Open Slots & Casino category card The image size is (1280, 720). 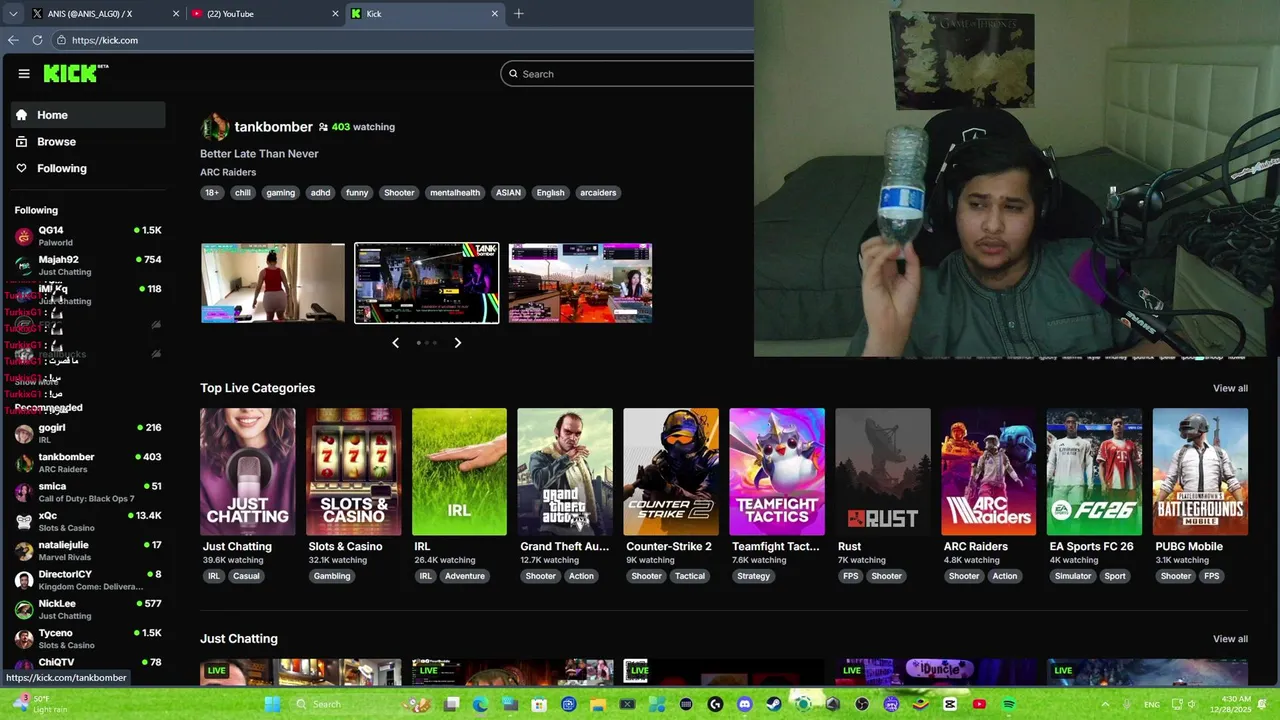(x=354, y=472)
